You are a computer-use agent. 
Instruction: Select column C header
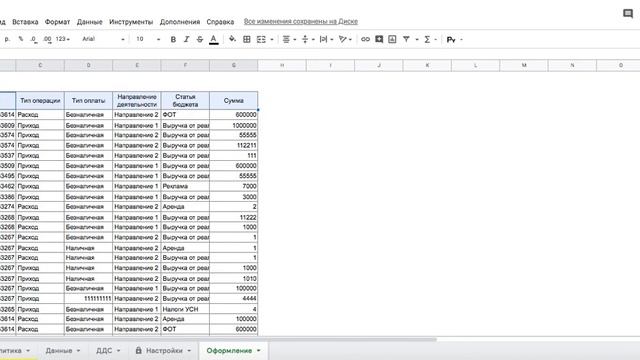[x=40, y=65]
